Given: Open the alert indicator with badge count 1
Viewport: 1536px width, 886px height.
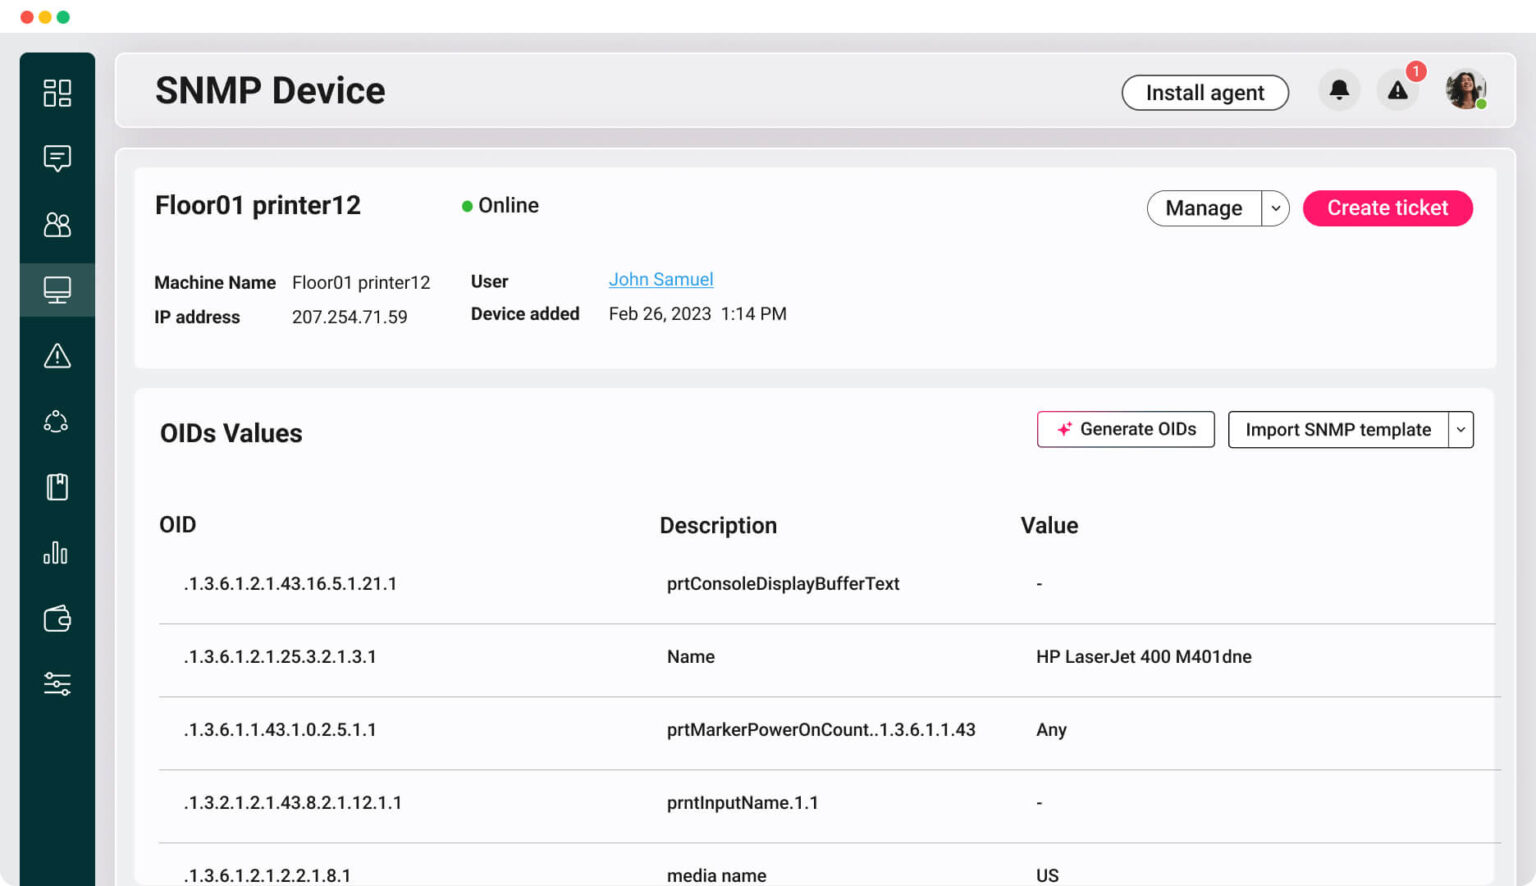Looking at the screenshot, I should tap(1398, 90).
